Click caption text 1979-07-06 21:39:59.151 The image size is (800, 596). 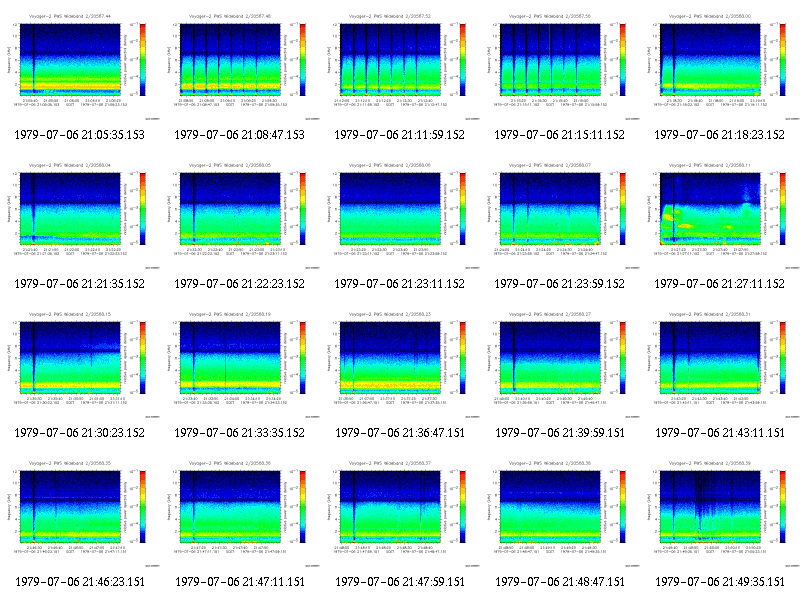pos(560,433)
